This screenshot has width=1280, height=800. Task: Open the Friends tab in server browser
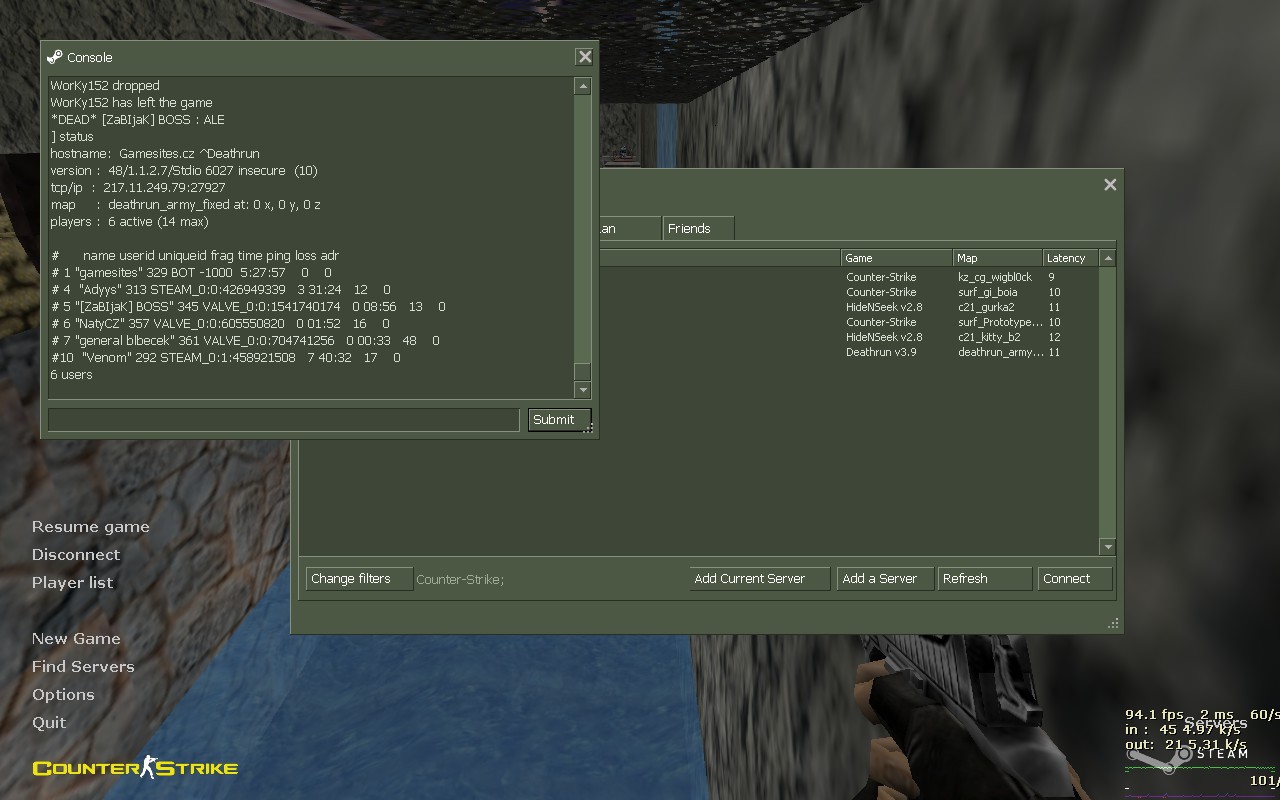tap(698, 228)
